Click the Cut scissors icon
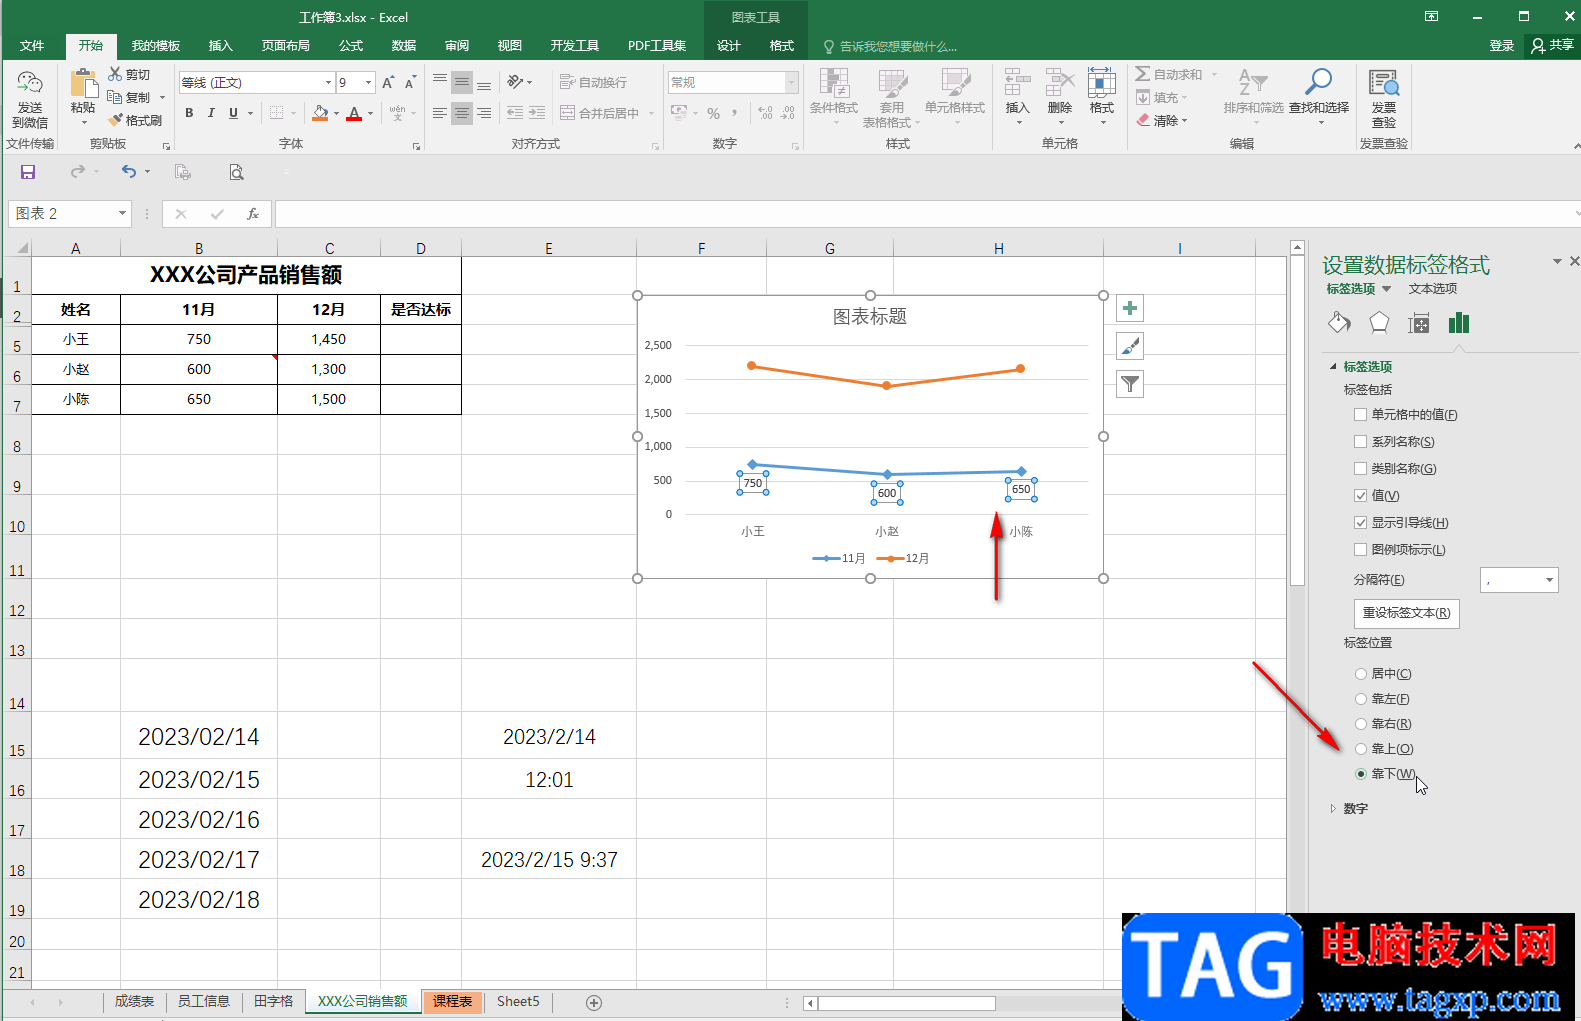 coord(115,74)
